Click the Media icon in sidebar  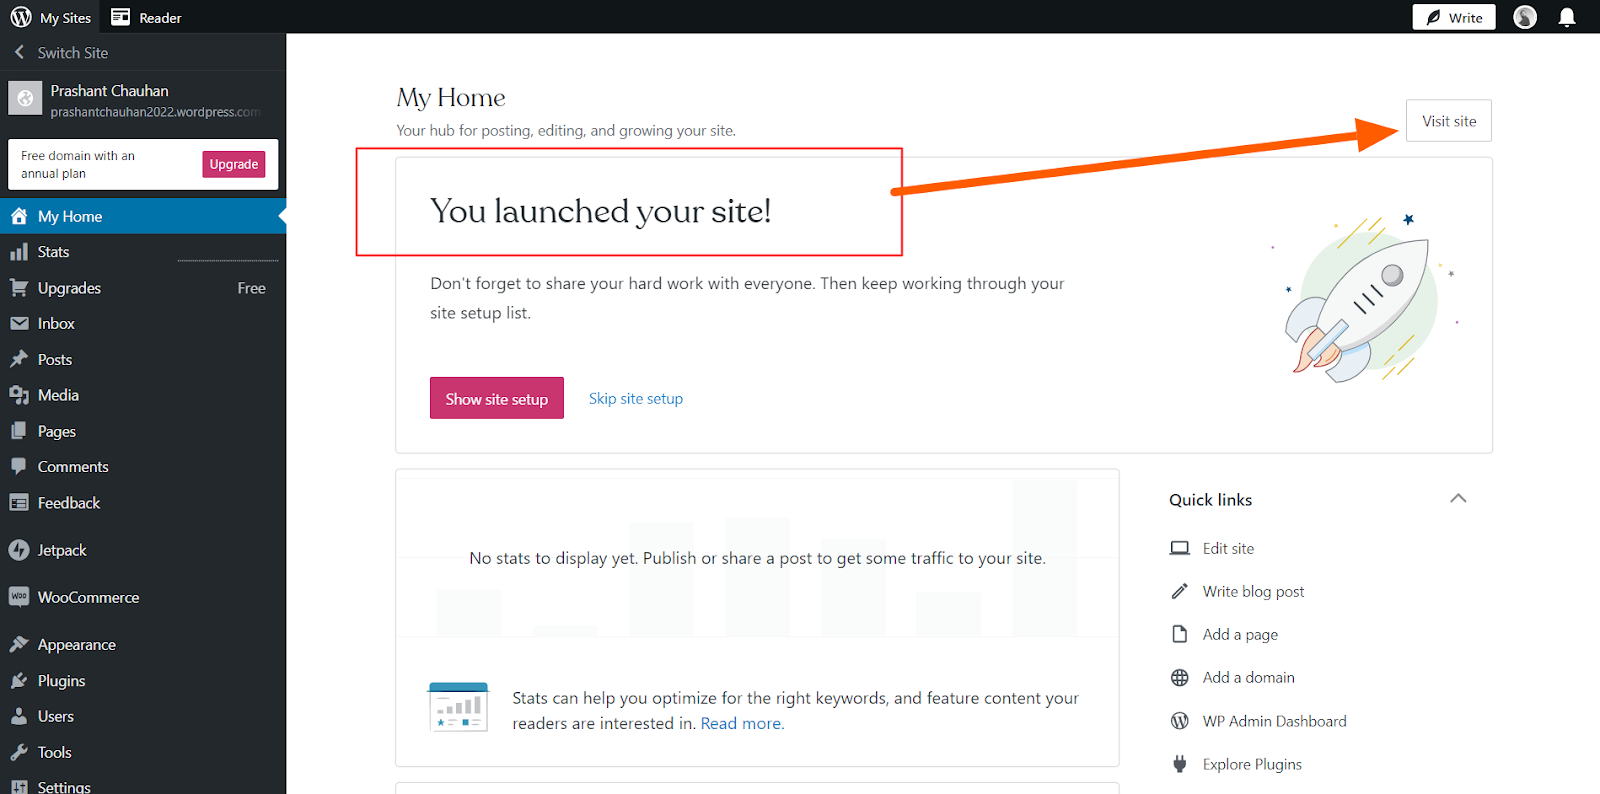pos(19,395)
